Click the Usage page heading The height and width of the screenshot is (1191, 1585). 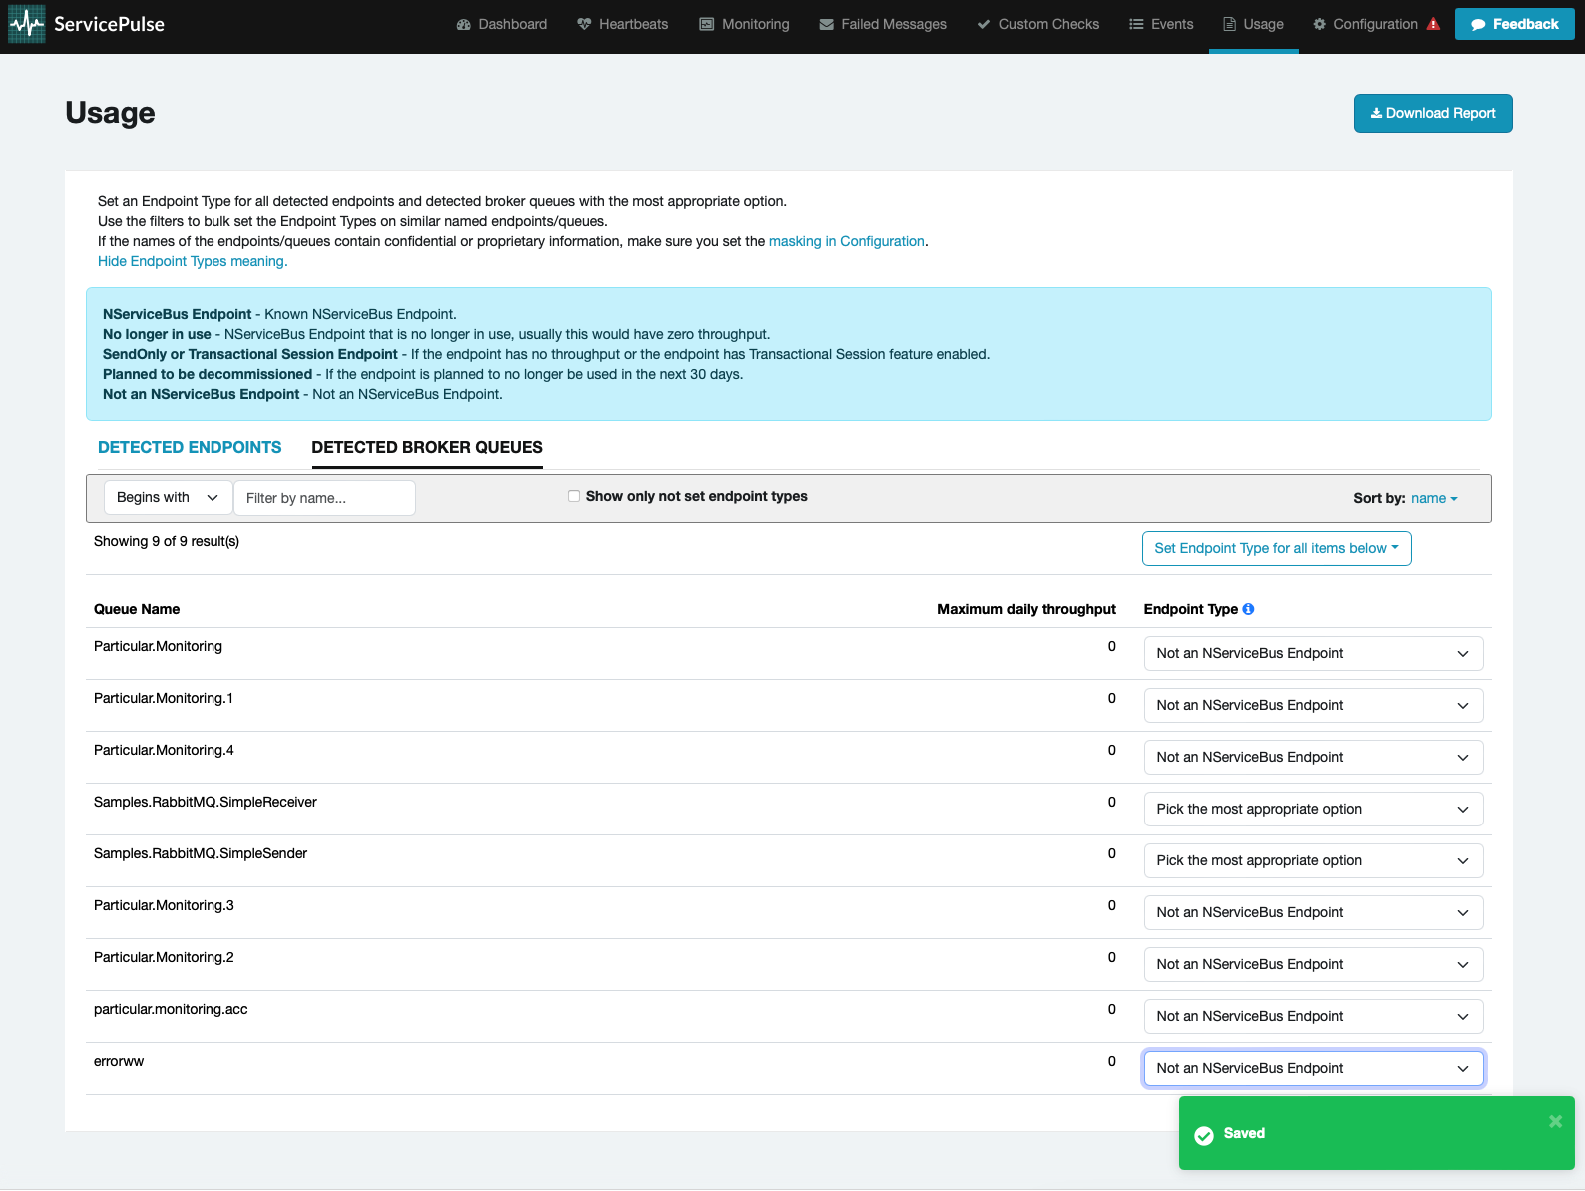tap(110, 113)
